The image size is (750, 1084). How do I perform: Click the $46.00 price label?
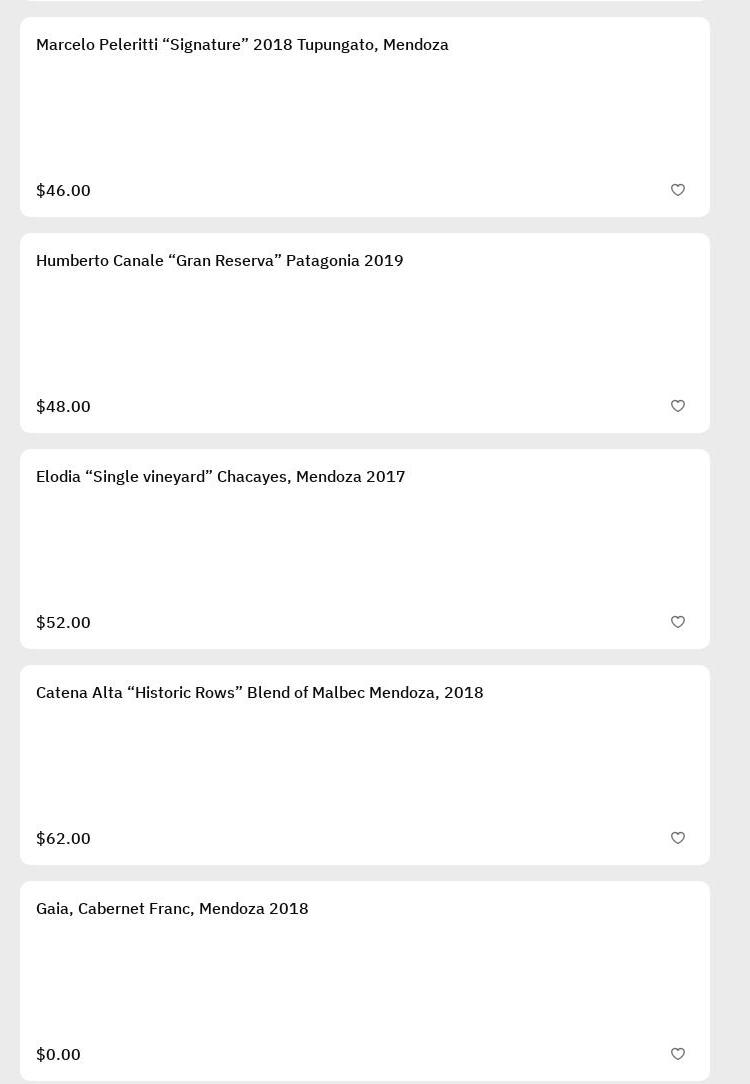click(x=63, y=190)
